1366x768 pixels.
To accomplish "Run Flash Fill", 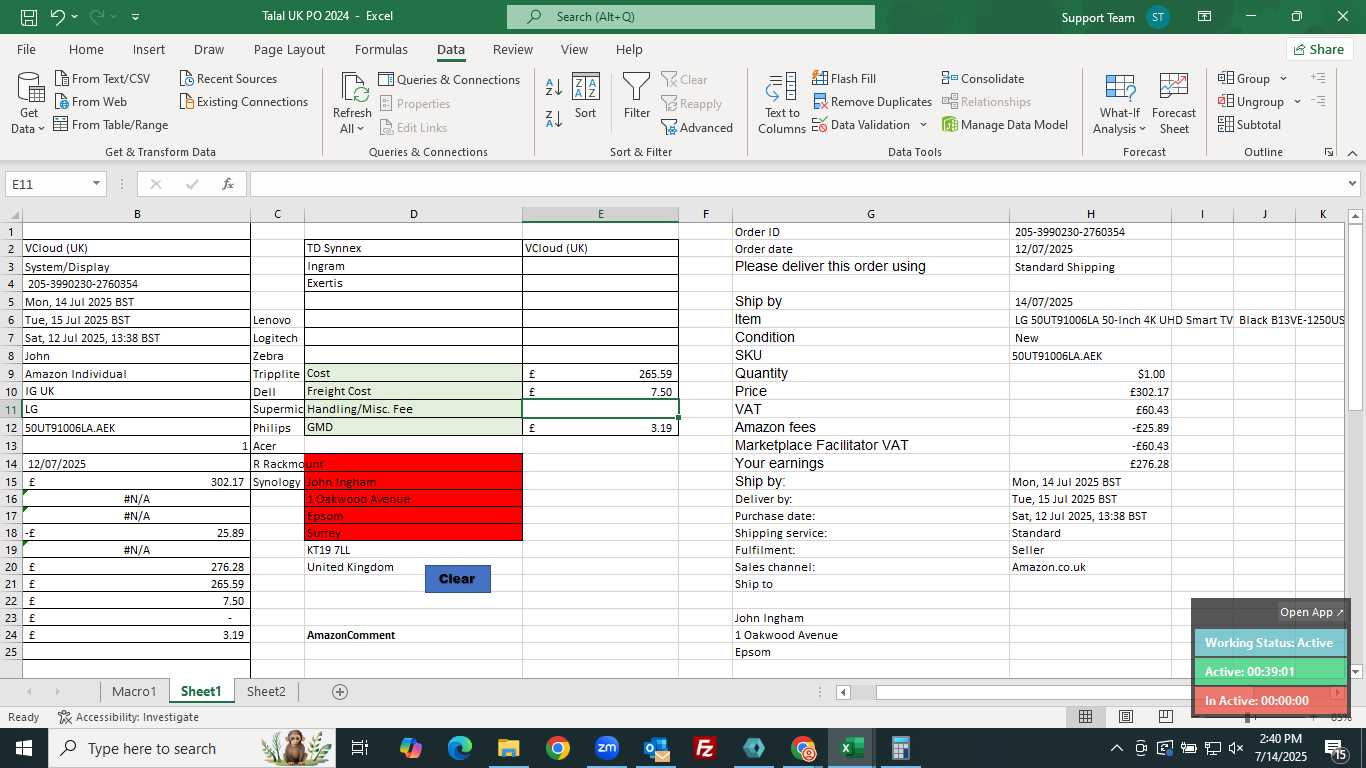I will (x=844, y=78).
